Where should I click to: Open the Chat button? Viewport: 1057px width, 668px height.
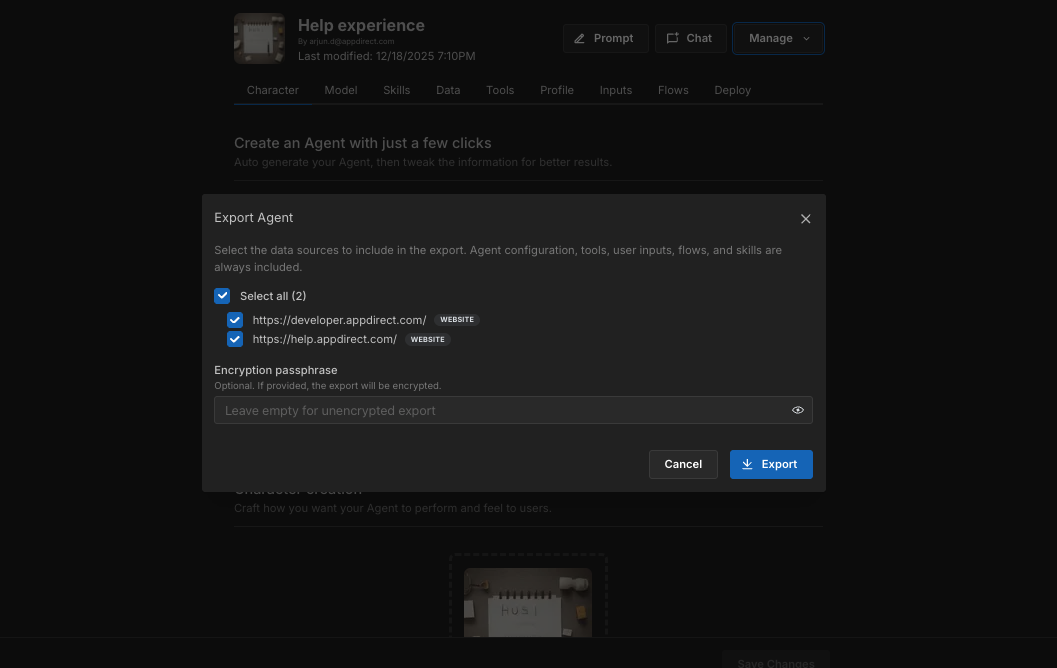(690, 38)
